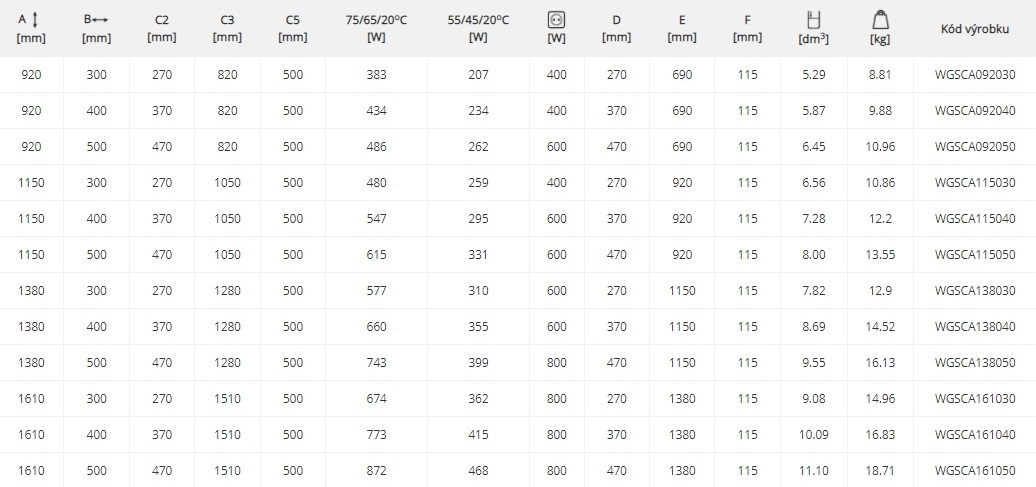Image resolution: width=1036 pixels, height=487 pixels.
Task: Click the horizontal width arrow next to B
Action: (x=100, y=20)
